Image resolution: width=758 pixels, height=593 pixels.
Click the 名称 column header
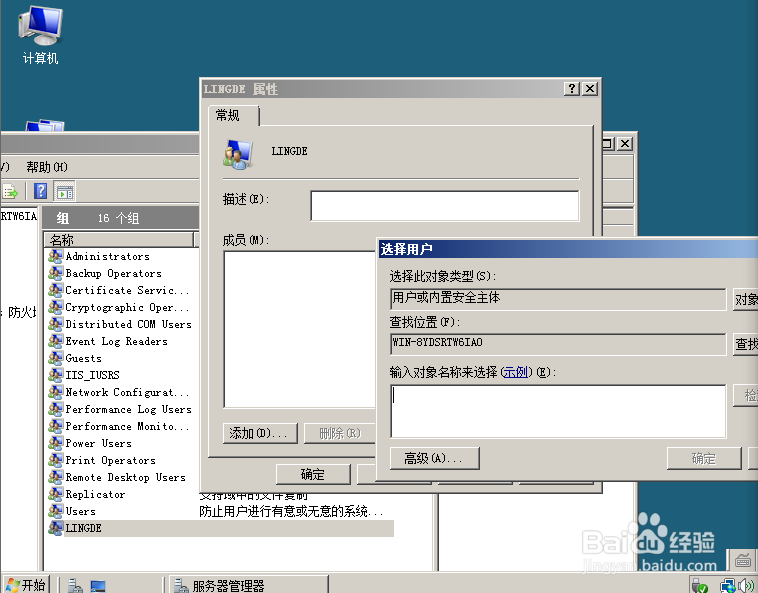119,240
